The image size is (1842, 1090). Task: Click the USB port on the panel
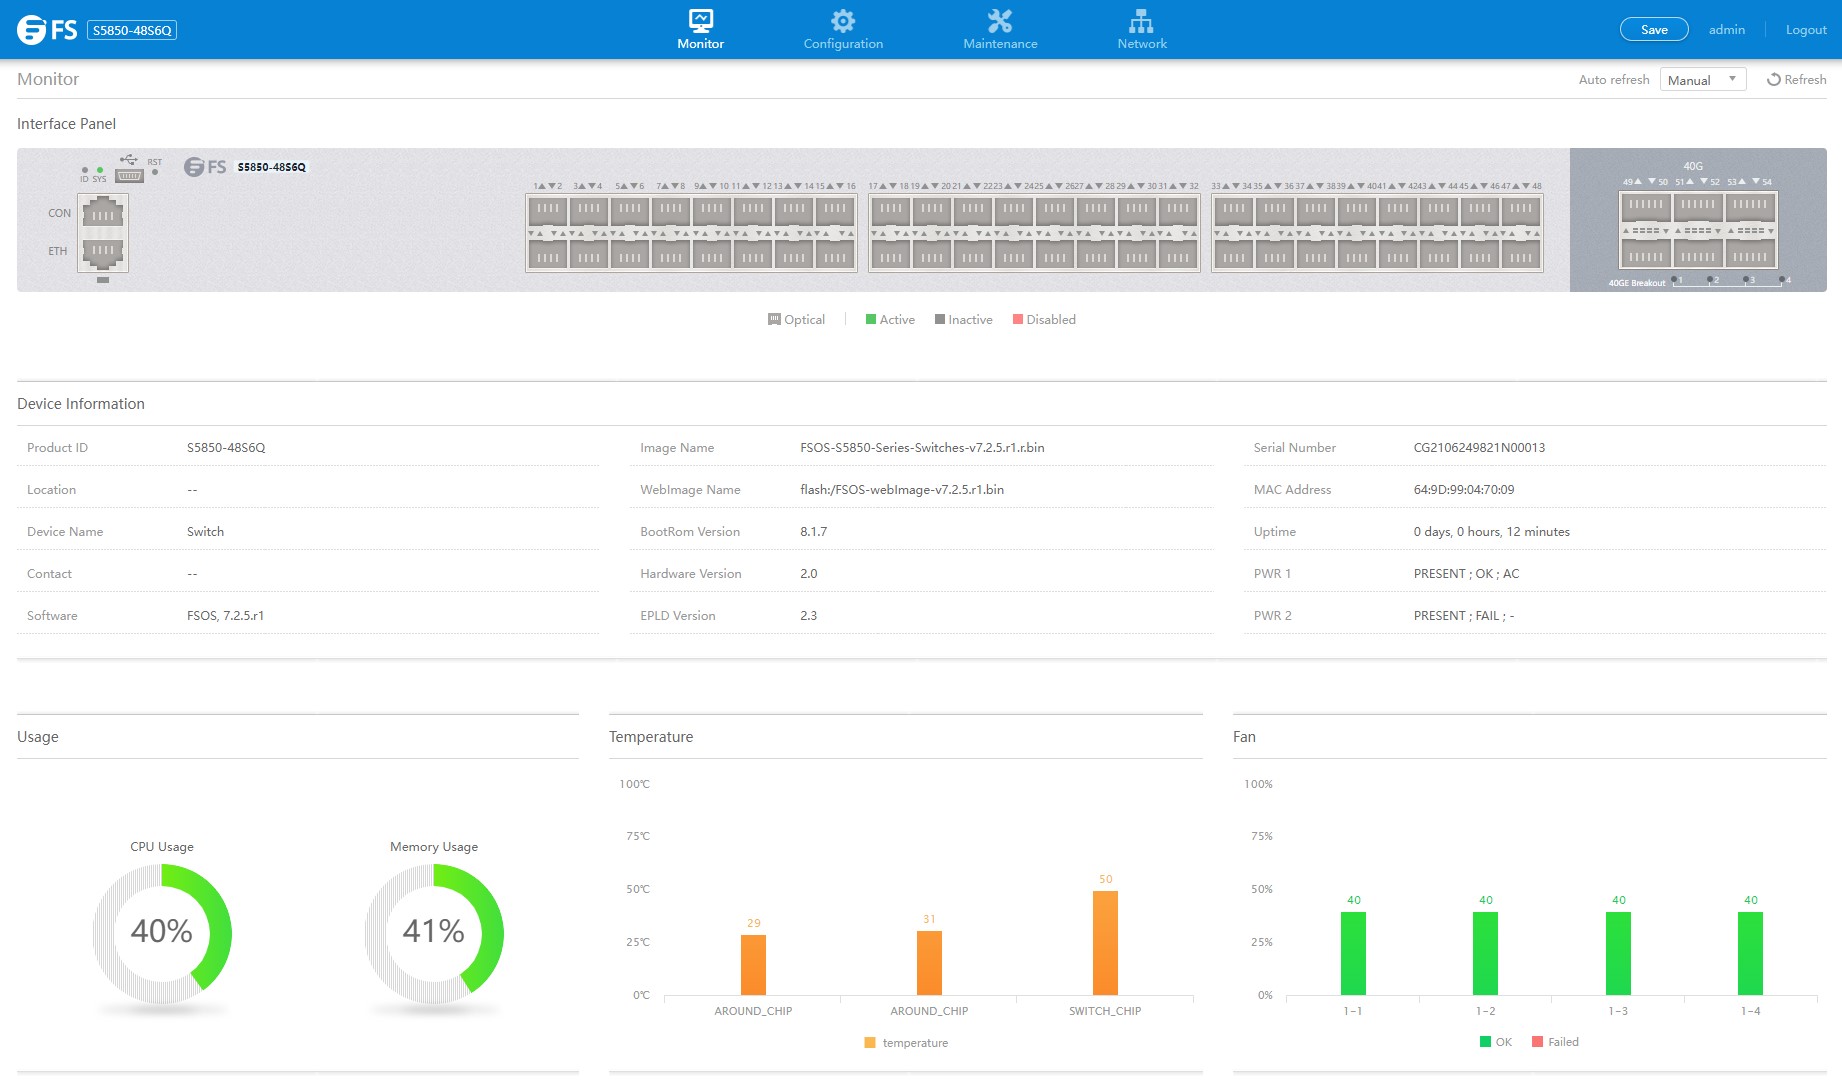pyautogui.click(x=129, y=176)
